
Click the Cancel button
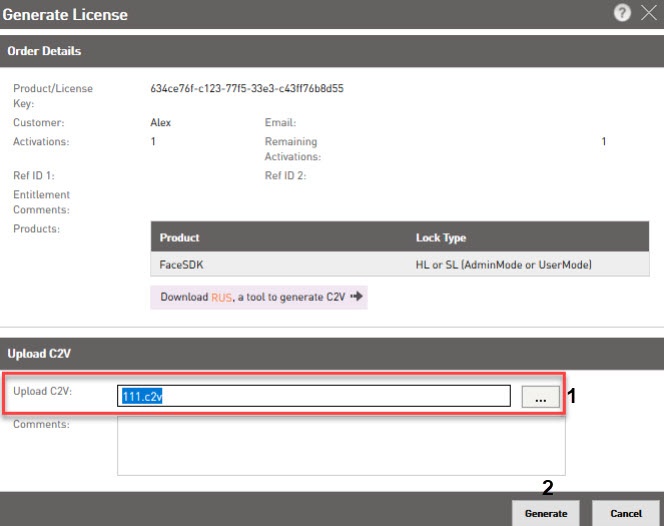[626, 513]
